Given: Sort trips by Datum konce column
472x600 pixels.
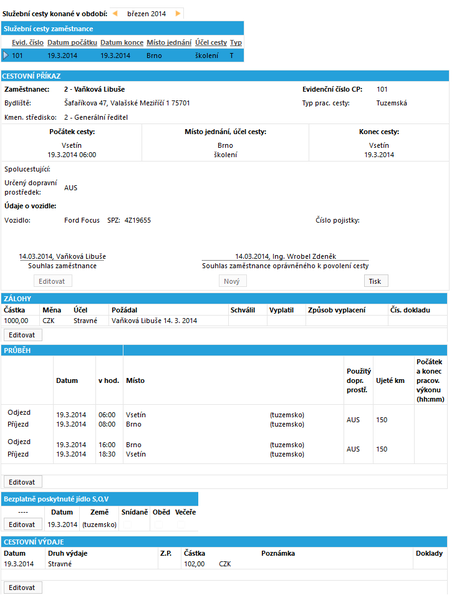Looking at the screenshot, I should coord(122,42).
